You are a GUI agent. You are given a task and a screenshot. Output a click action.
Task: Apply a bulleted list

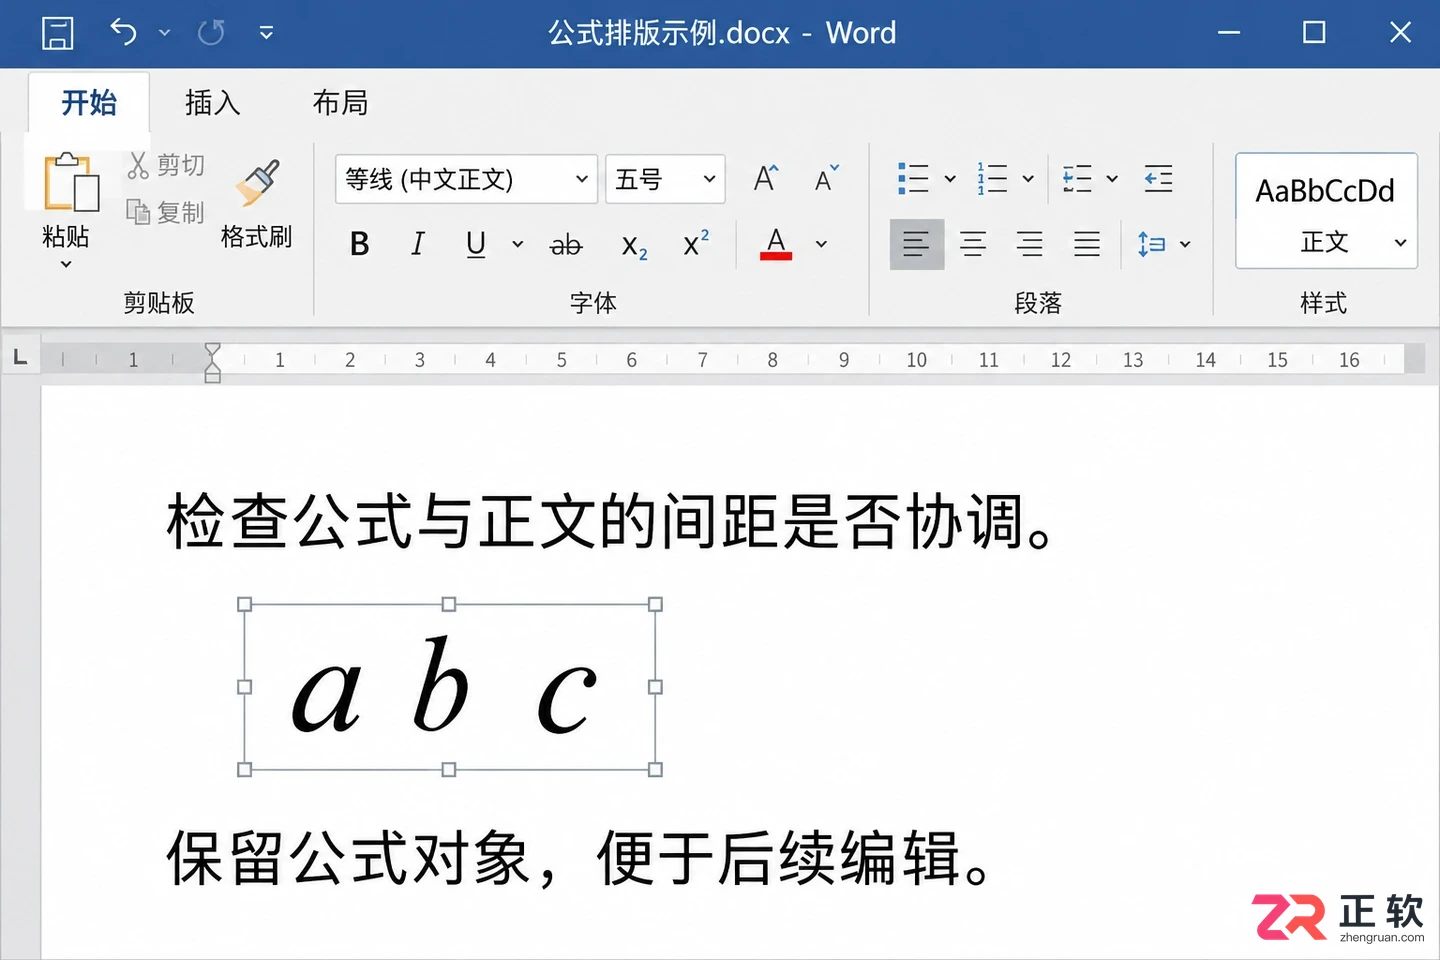(x=913, y=178)
